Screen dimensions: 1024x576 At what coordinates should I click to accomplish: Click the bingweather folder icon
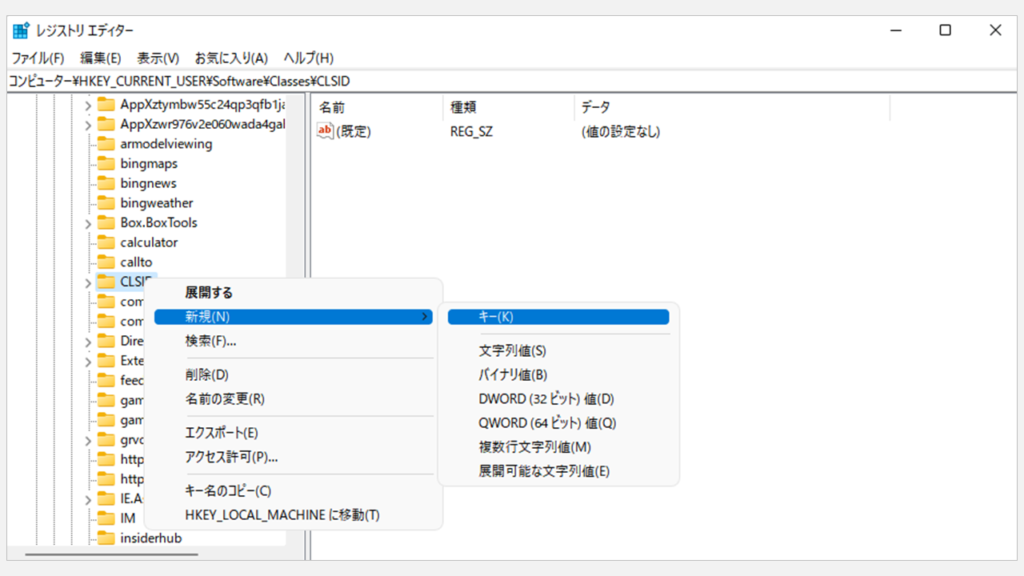[x=106, y=203]
